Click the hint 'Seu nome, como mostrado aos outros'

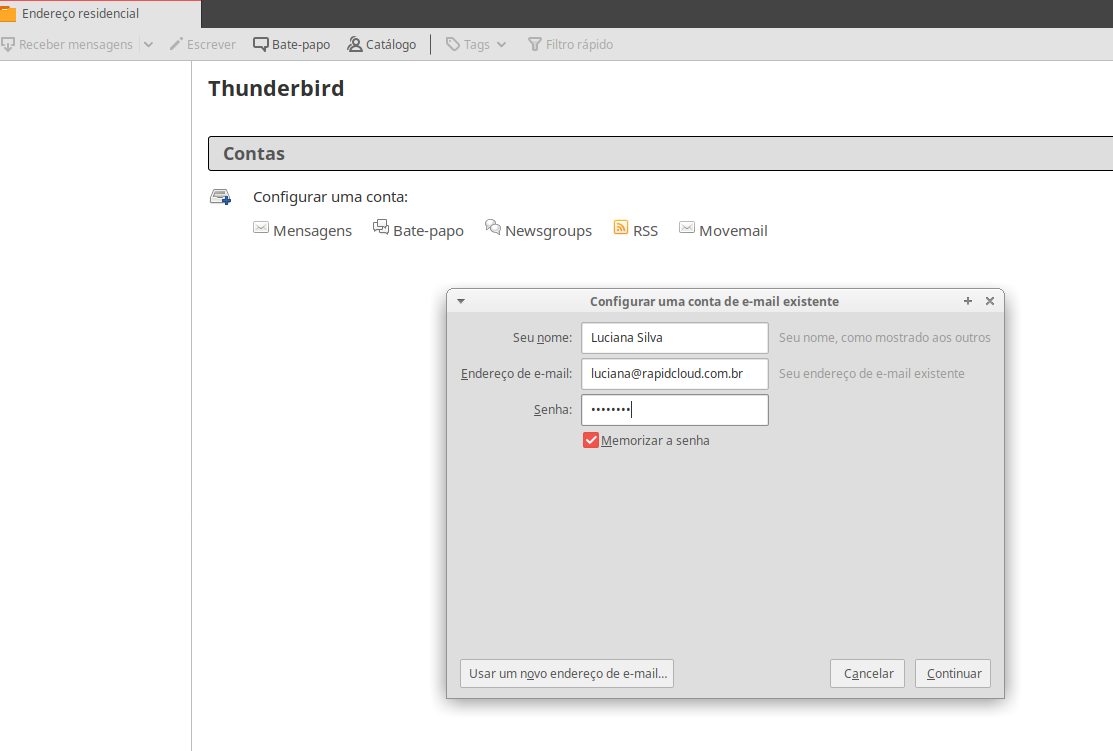click(x=884, y=338)
